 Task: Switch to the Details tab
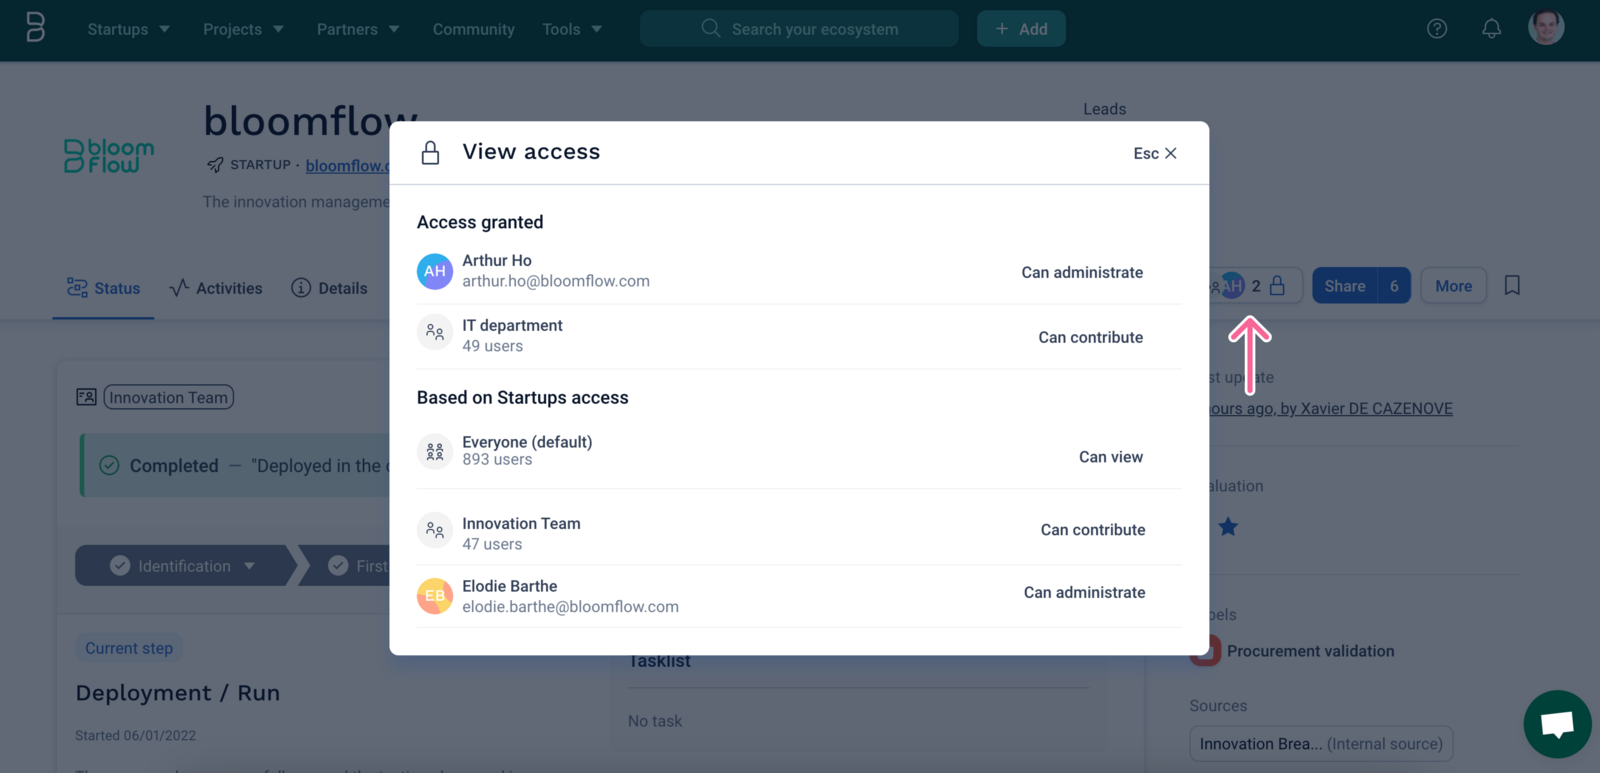329,288
